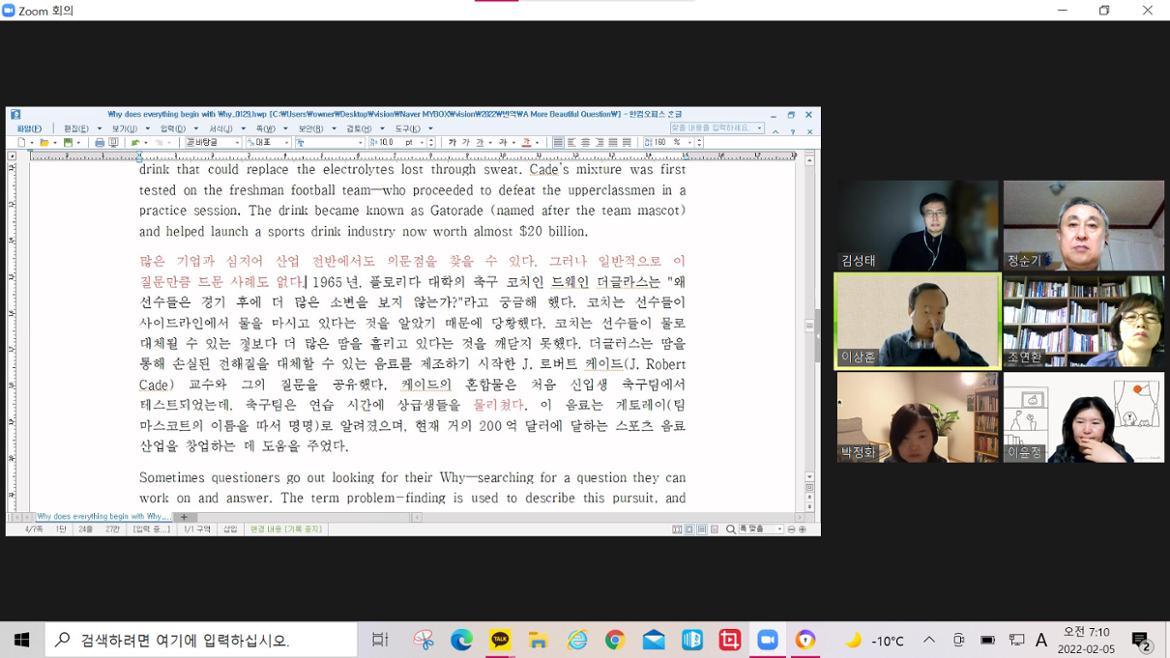Click the zoom-in plus icon in status bar
The width and height of the screenshot is (1170, 658).
802,529
